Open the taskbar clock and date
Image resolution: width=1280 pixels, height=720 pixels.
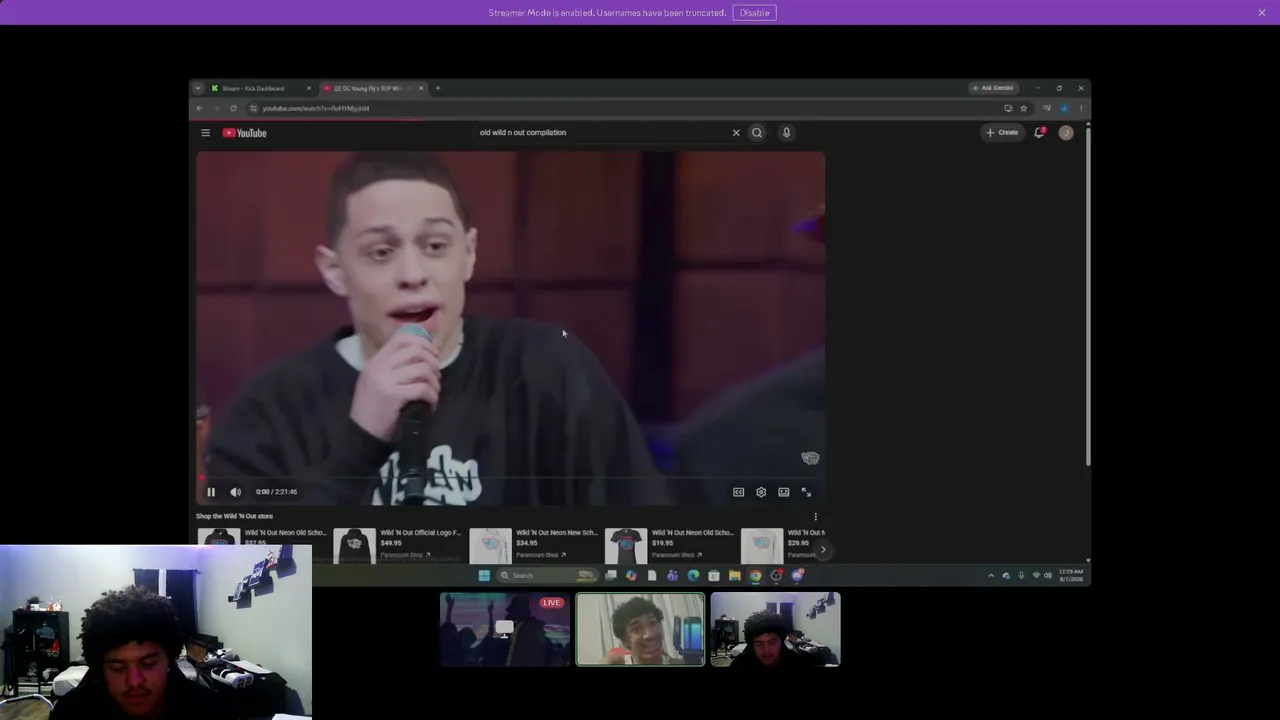pos(1071,575)
